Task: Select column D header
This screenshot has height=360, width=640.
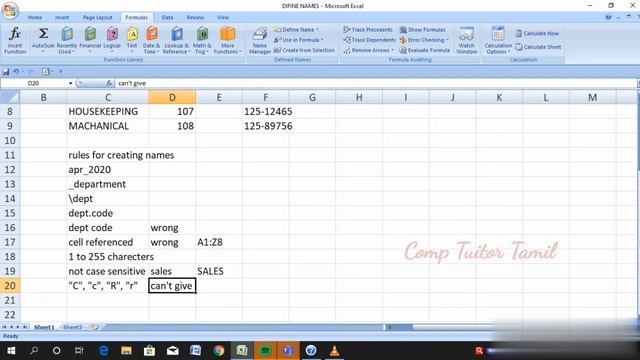Action: 172,98
